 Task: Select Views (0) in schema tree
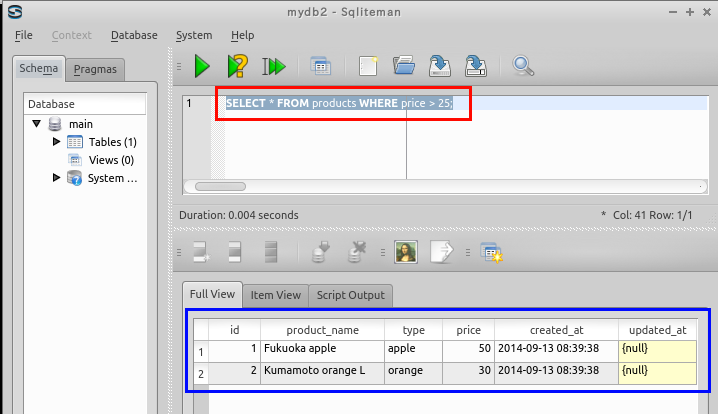point(111,160)
